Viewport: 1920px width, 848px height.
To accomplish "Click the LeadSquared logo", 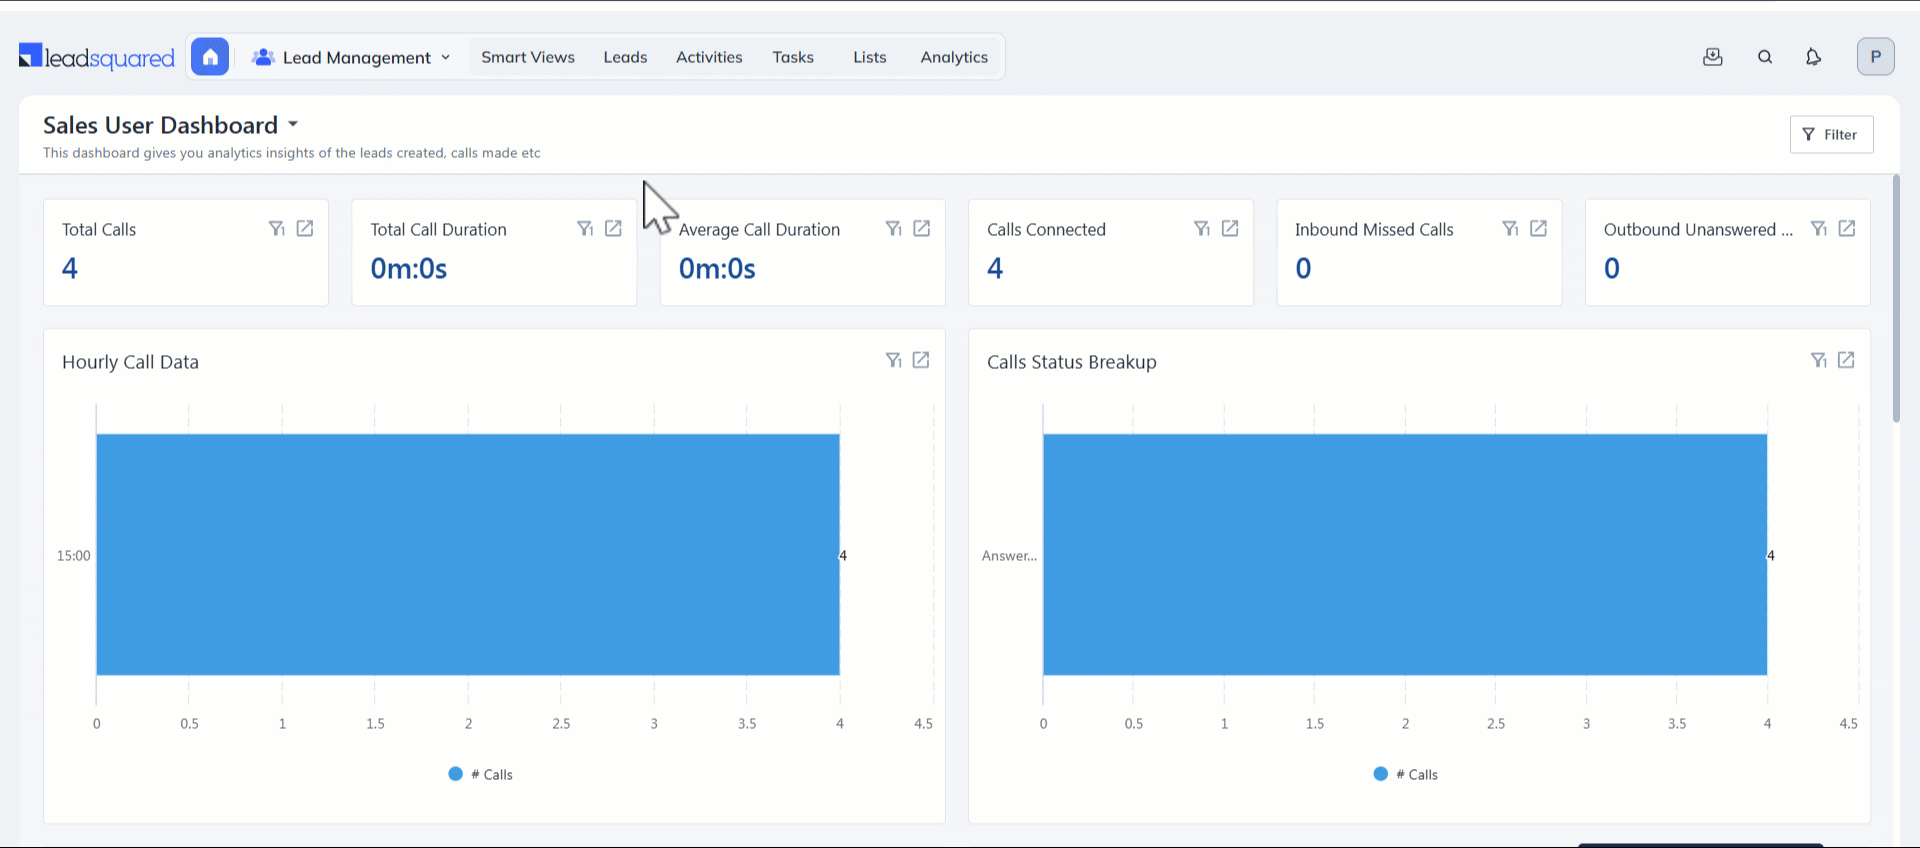I will coord(97,57).
